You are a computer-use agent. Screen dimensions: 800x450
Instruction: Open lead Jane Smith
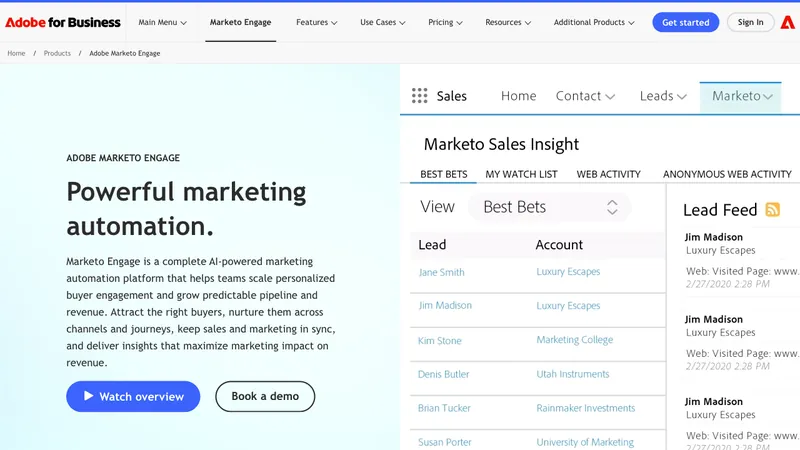click(441, 272)
